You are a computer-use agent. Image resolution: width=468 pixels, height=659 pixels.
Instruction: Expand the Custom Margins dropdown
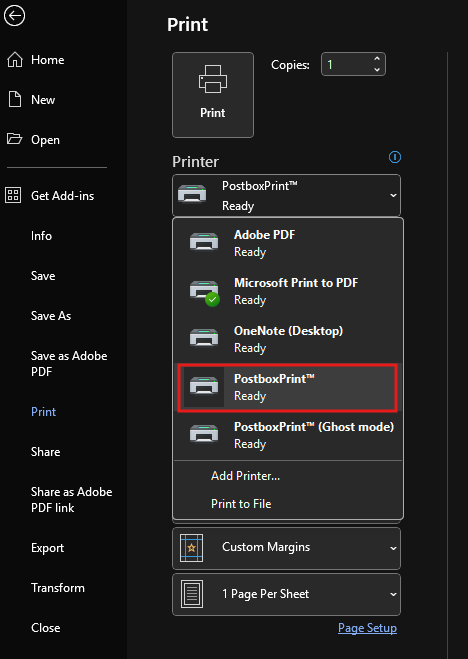pyautogui.click(x=287, y=548)
